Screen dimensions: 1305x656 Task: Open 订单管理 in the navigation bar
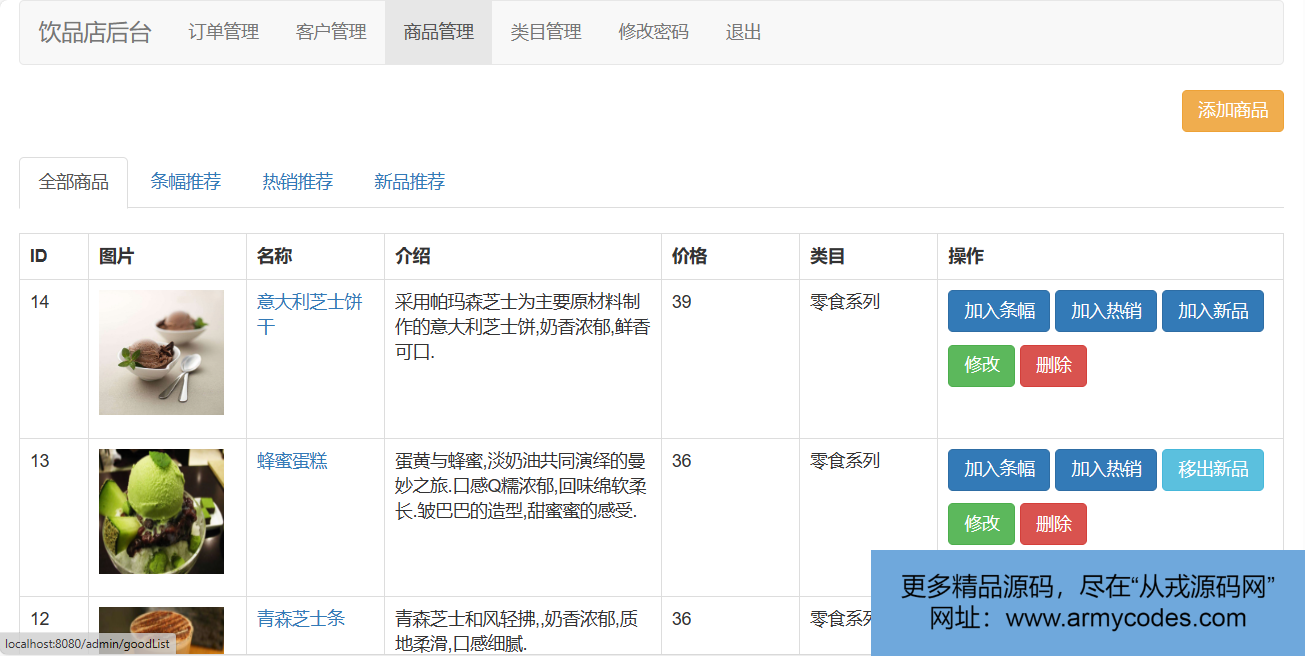223,32
